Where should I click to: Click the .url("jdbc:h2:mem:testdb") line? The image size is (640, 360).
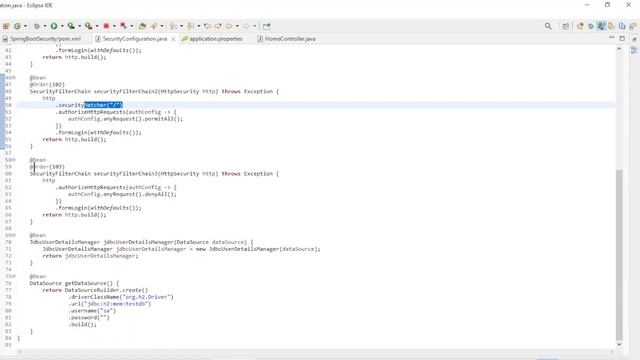pyautogui.click(x=109, y=304)
